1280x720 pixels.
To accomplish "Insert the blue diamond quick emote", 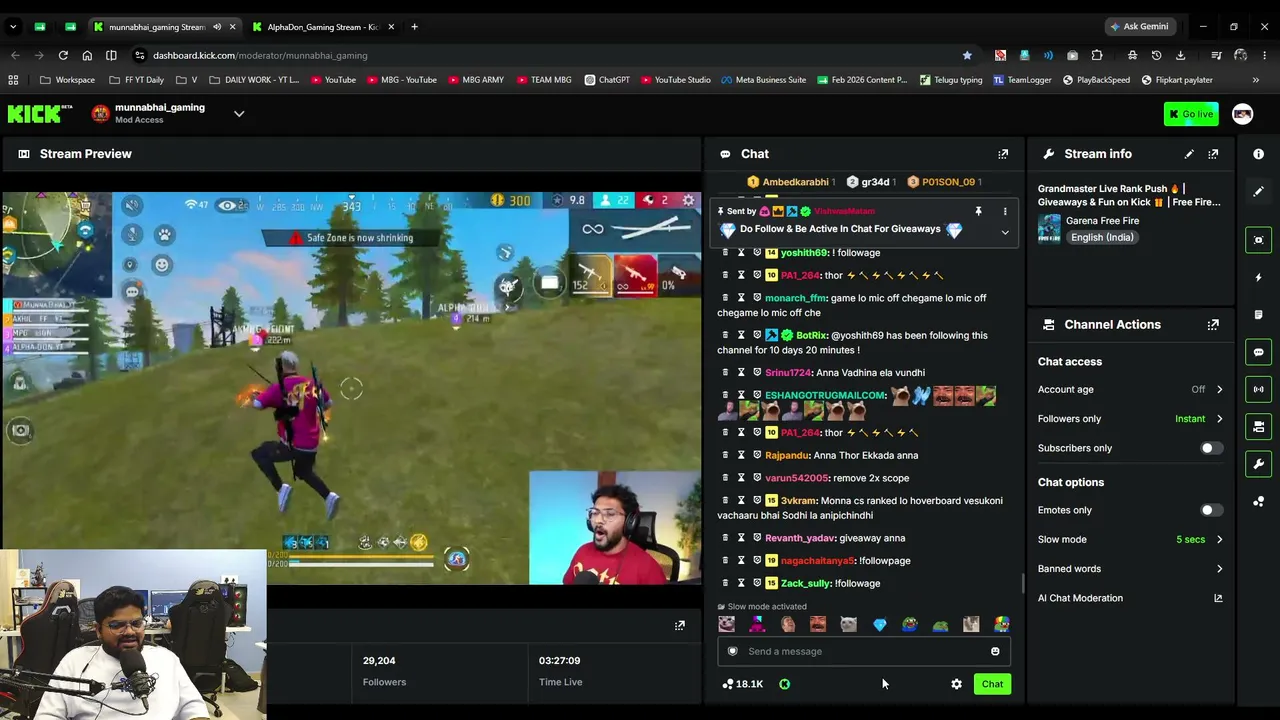I will (x=879, y=625).
